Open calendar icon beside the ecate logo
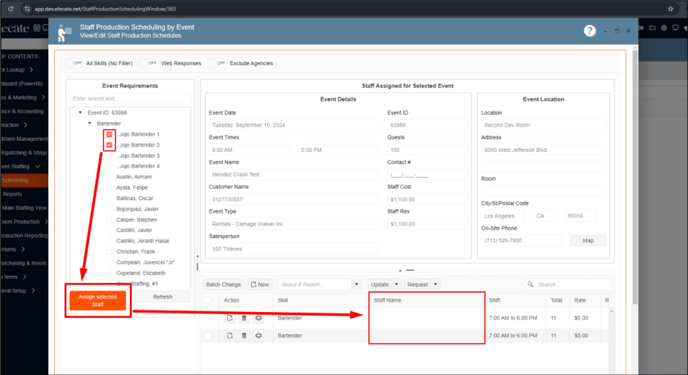Screen dimensions: 688x375 coord(37,28)
